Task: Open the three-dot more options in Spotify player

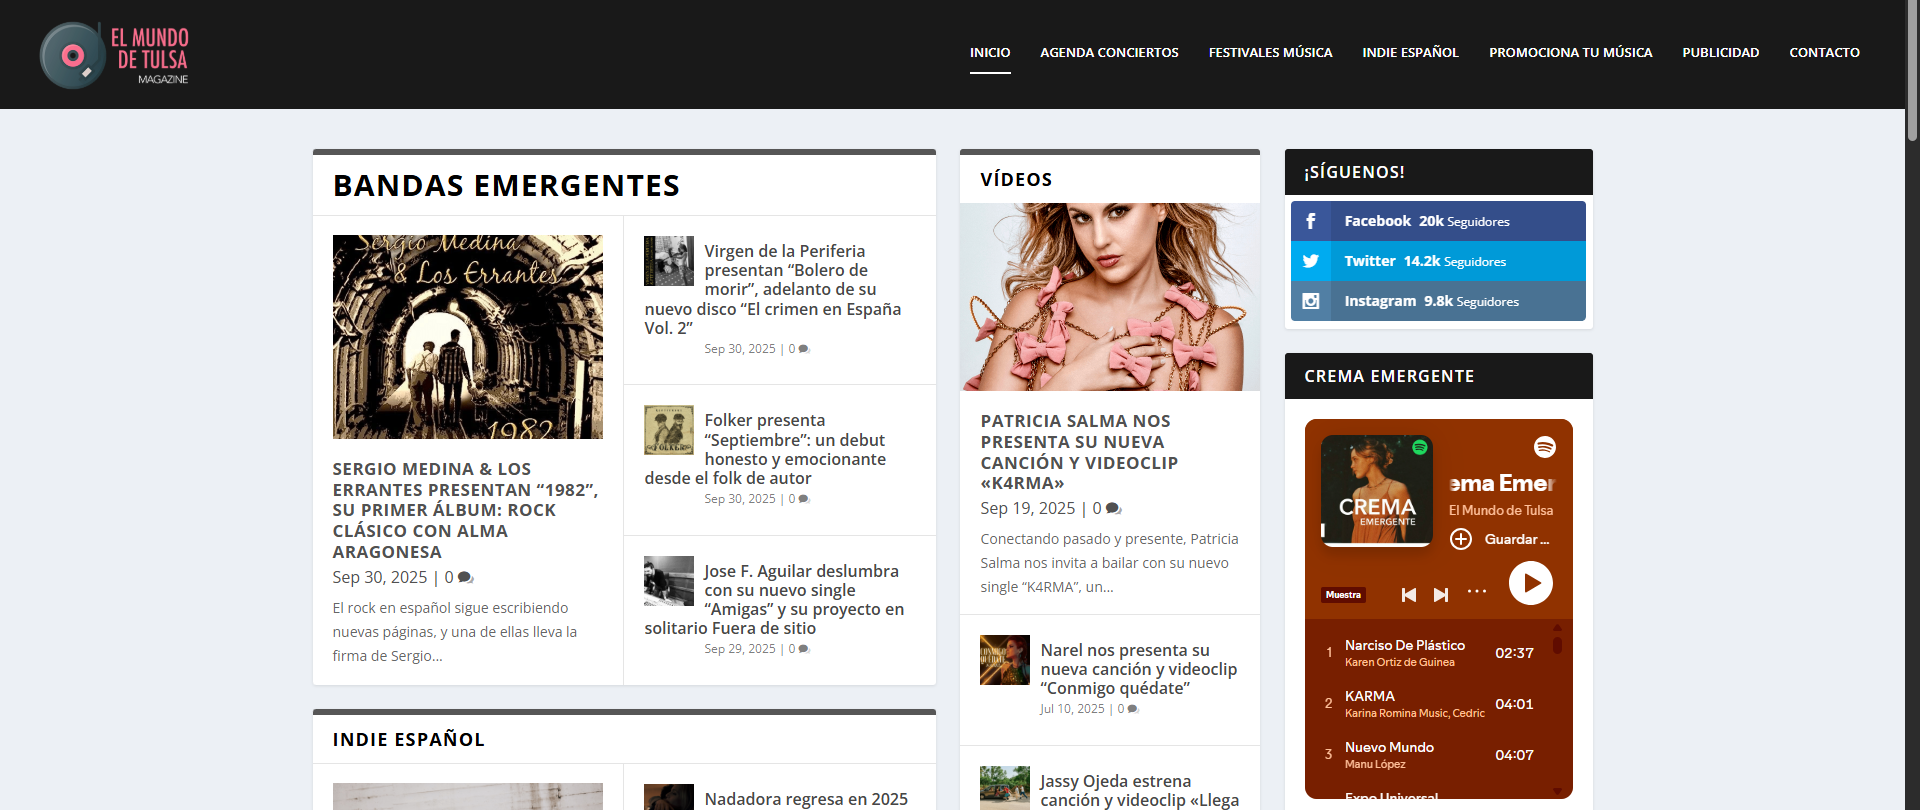Action: coord(1476,592)
